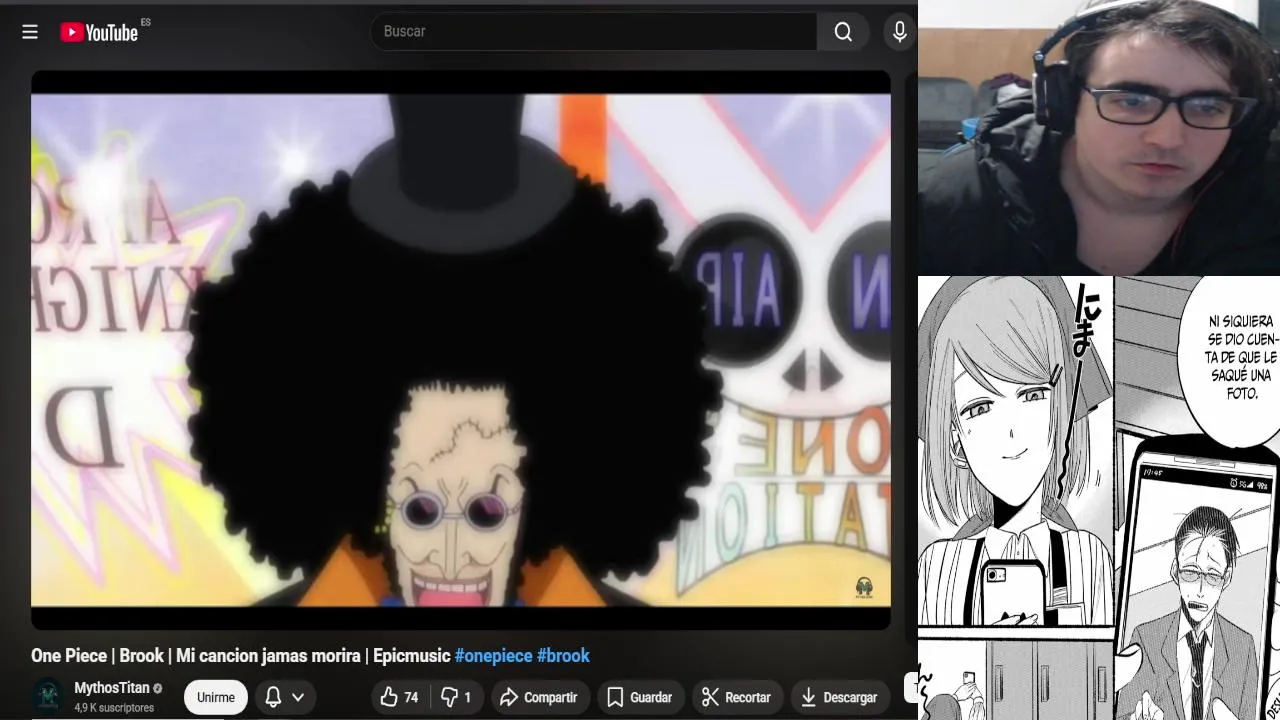This screenshot has width=1280, height=720.
Task: Open the YouTube hamburger guide menu
Action: click(x=30, y=32)
